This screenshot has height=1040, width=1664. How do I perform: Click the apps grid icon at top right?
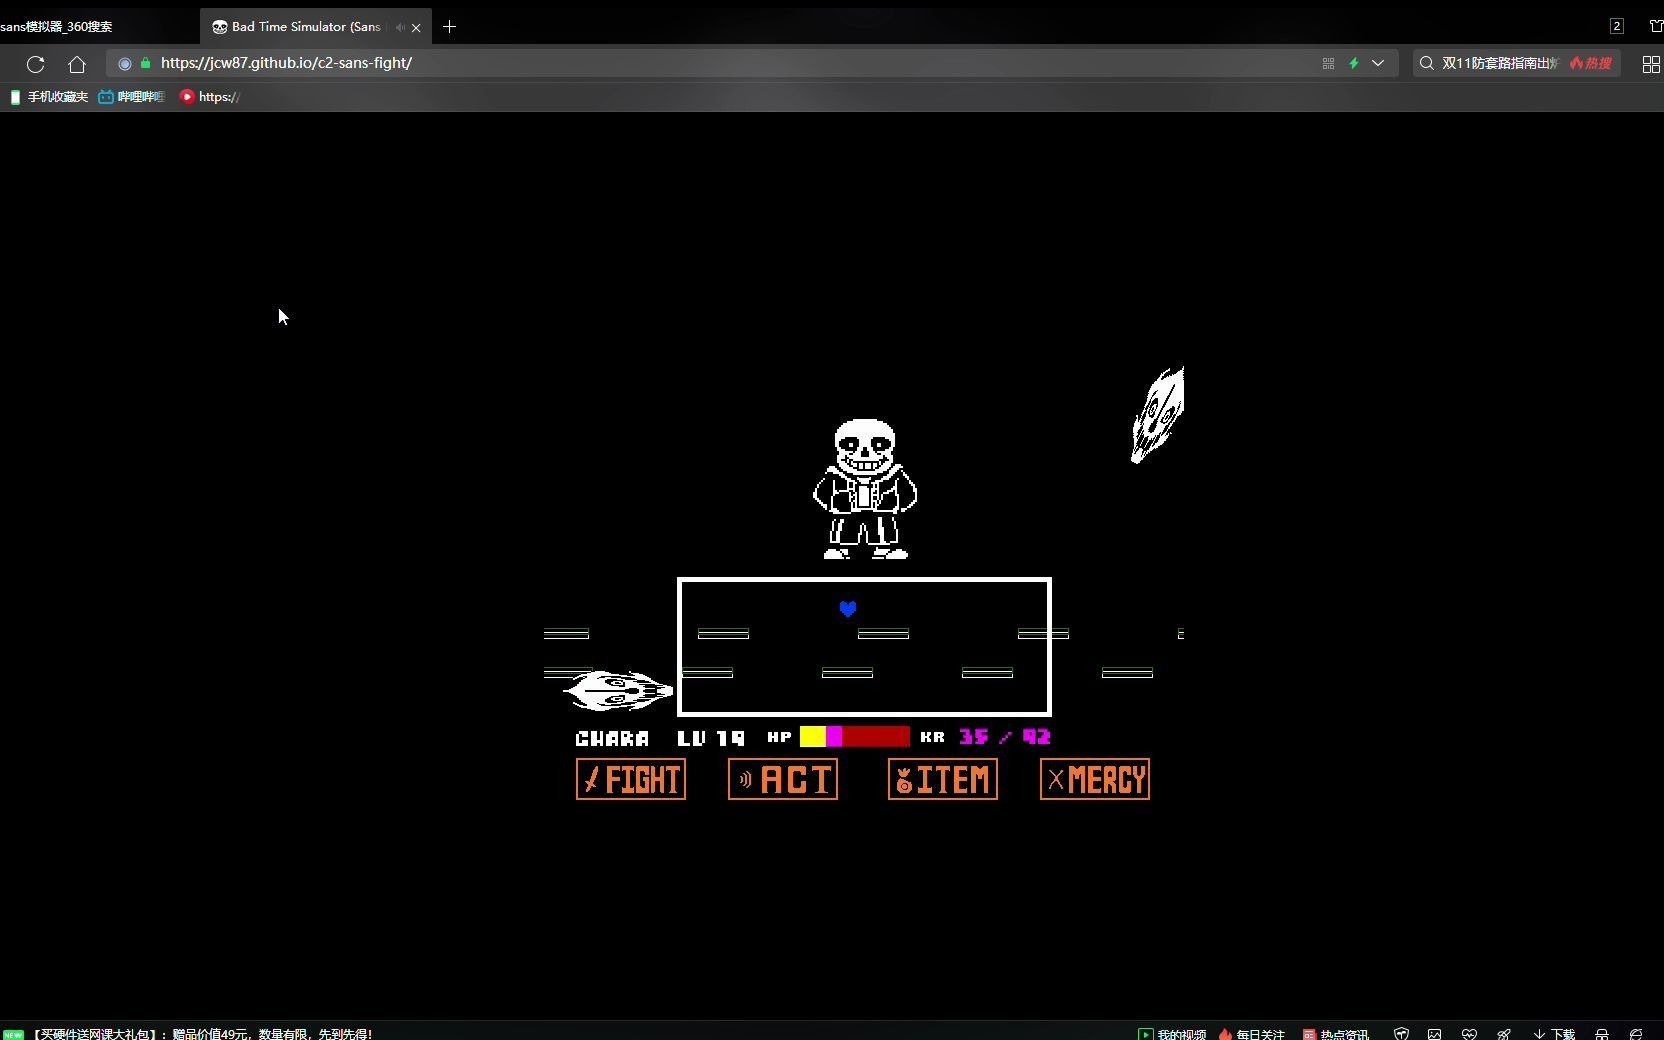1651,64
